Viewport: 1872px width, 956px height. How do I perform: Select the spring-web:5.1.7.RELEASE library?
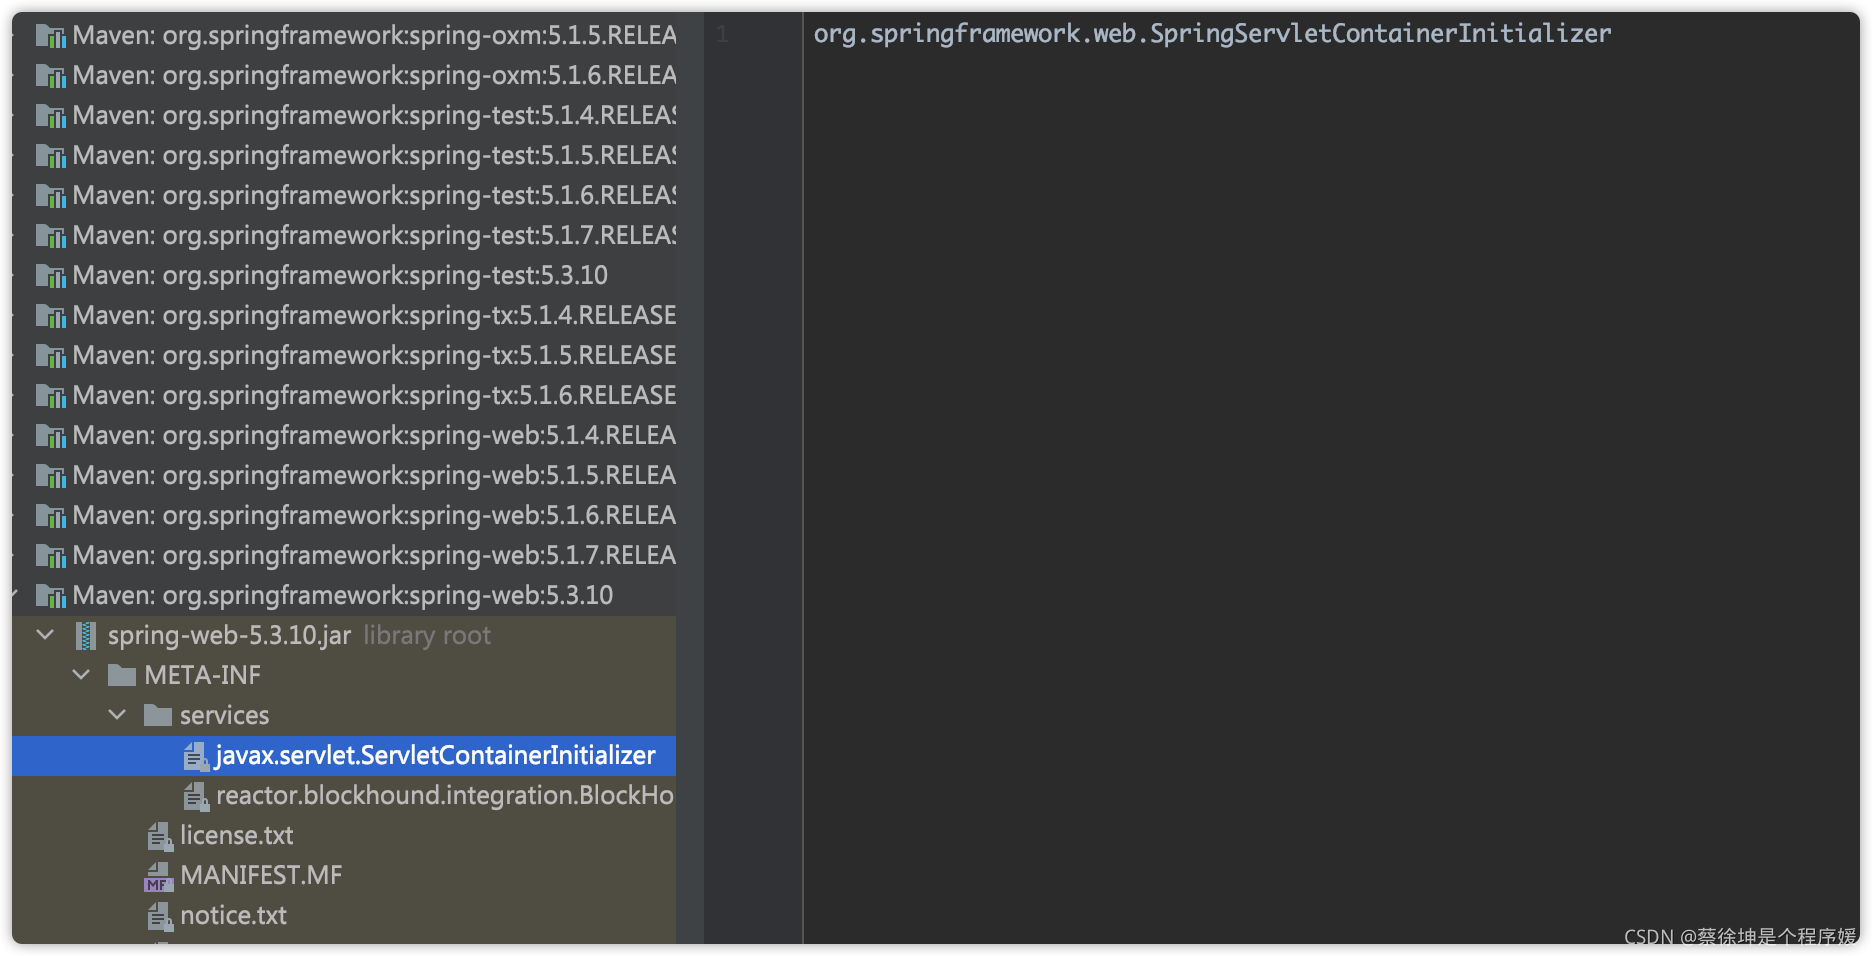[x=370, y=555]
